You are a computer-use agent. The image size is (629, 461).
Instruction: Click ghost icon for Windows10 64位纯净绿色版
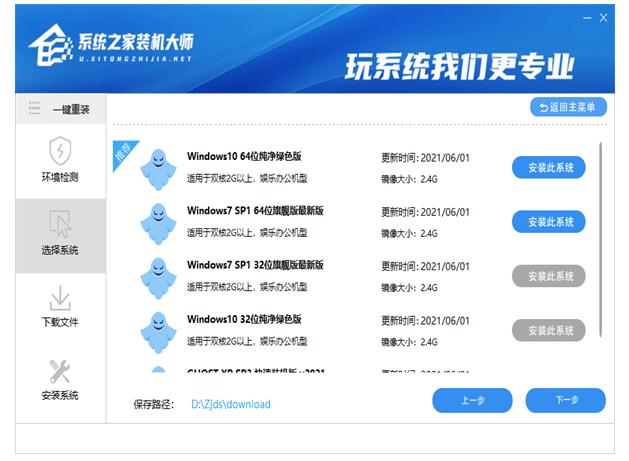pyautogui.click(x=158, y=169)
